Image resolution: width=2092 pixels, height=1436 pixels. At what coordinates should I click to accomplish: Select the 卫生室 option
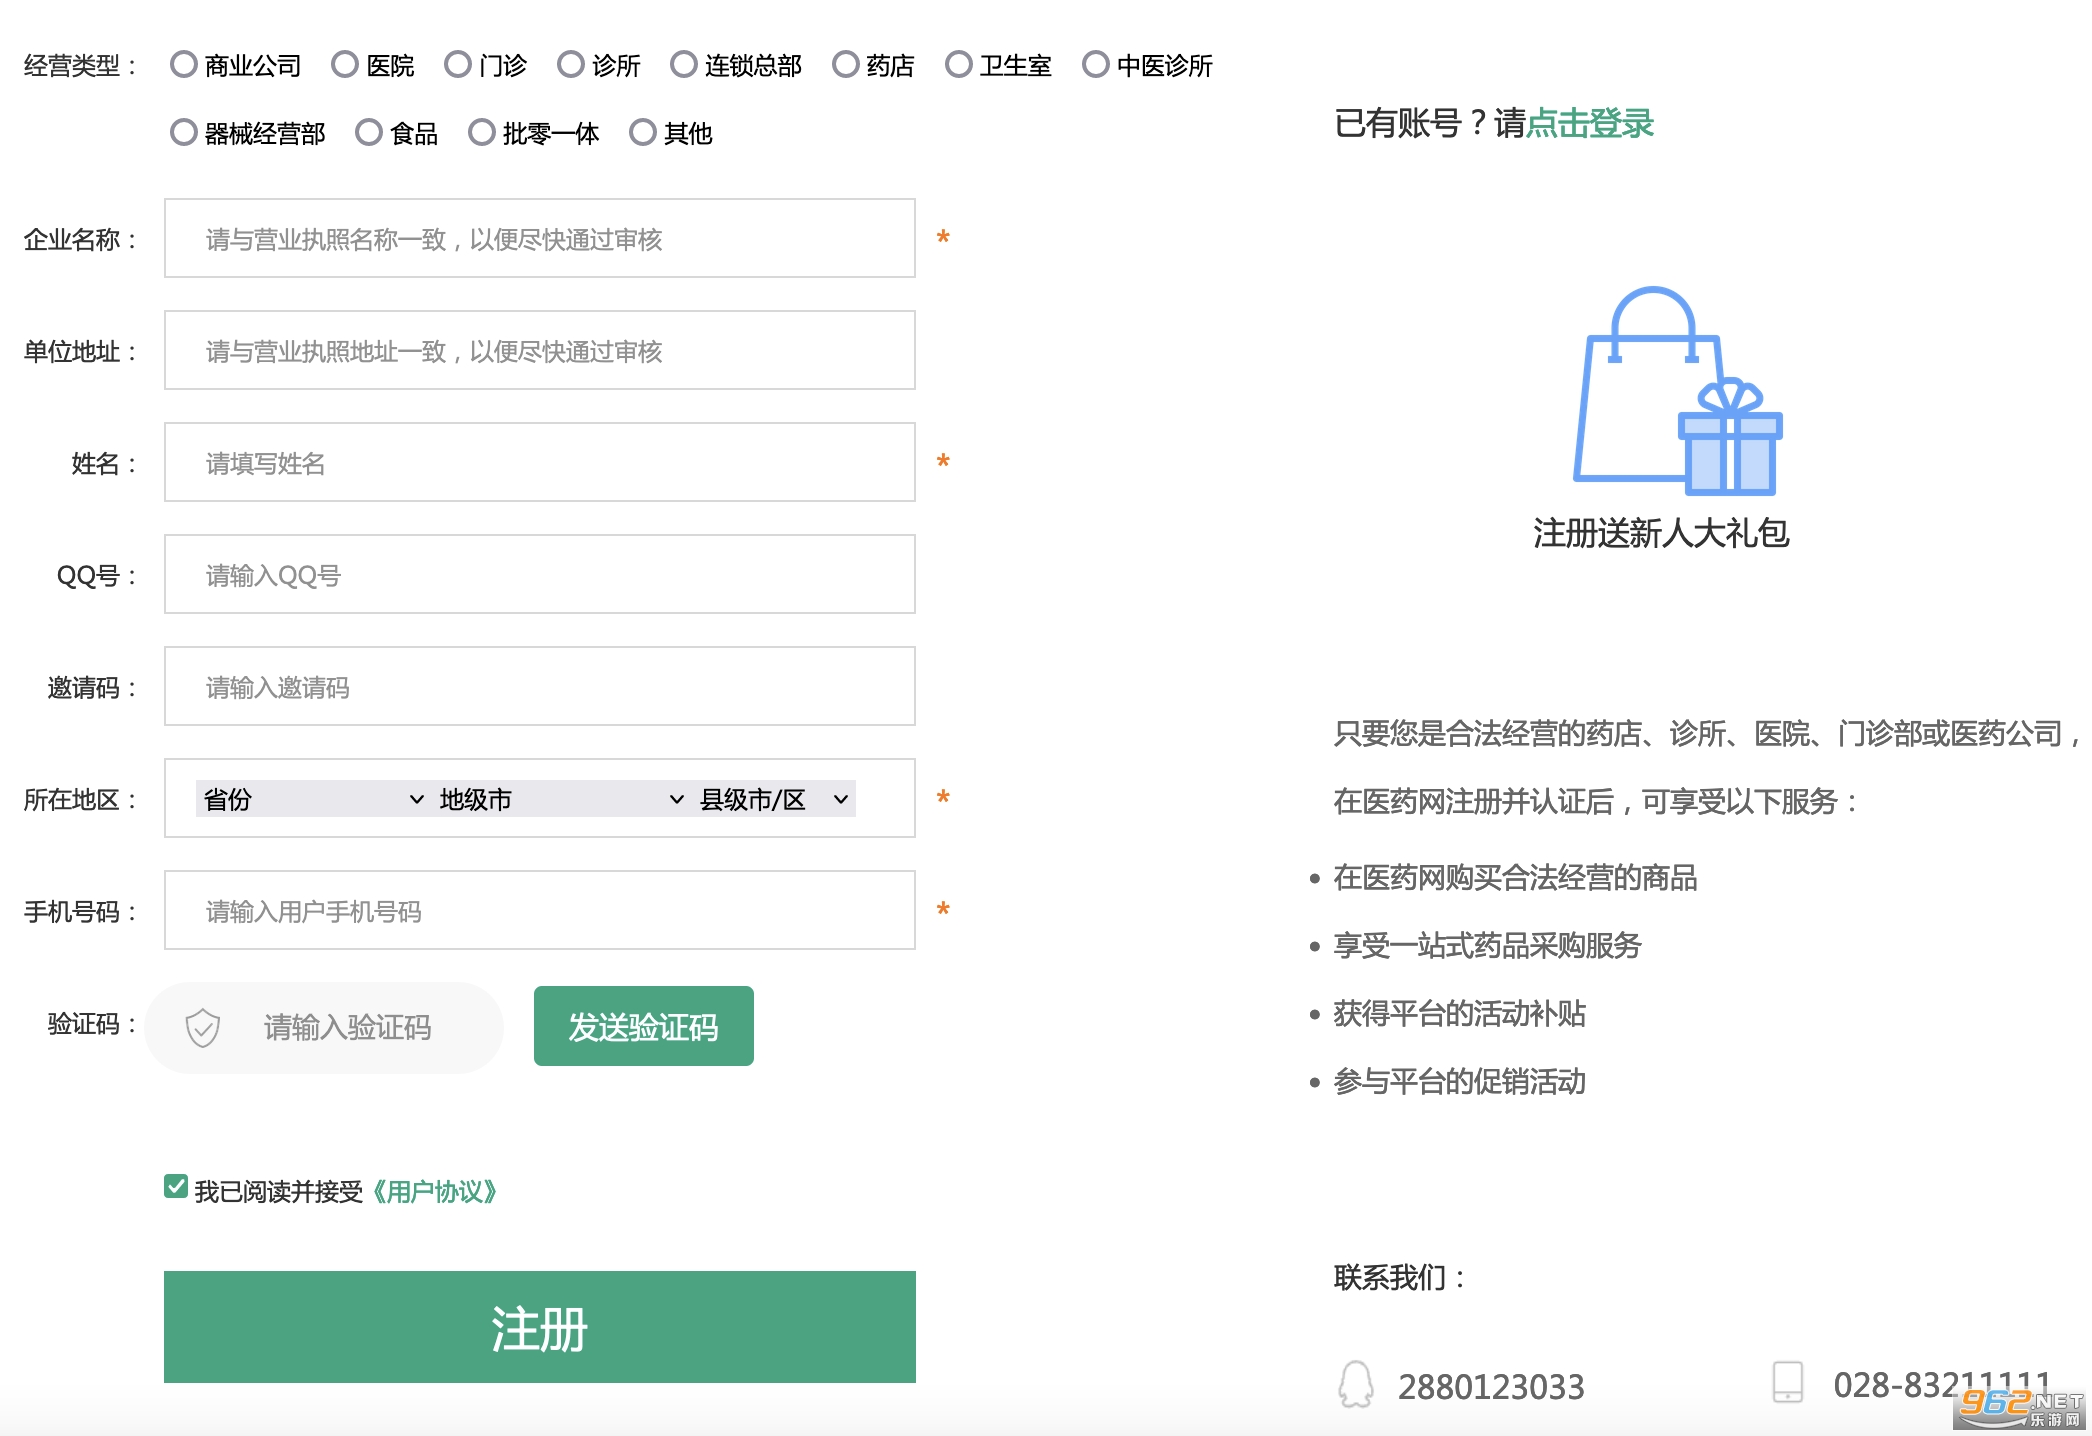pyautogui.click(x=959, y=65)
